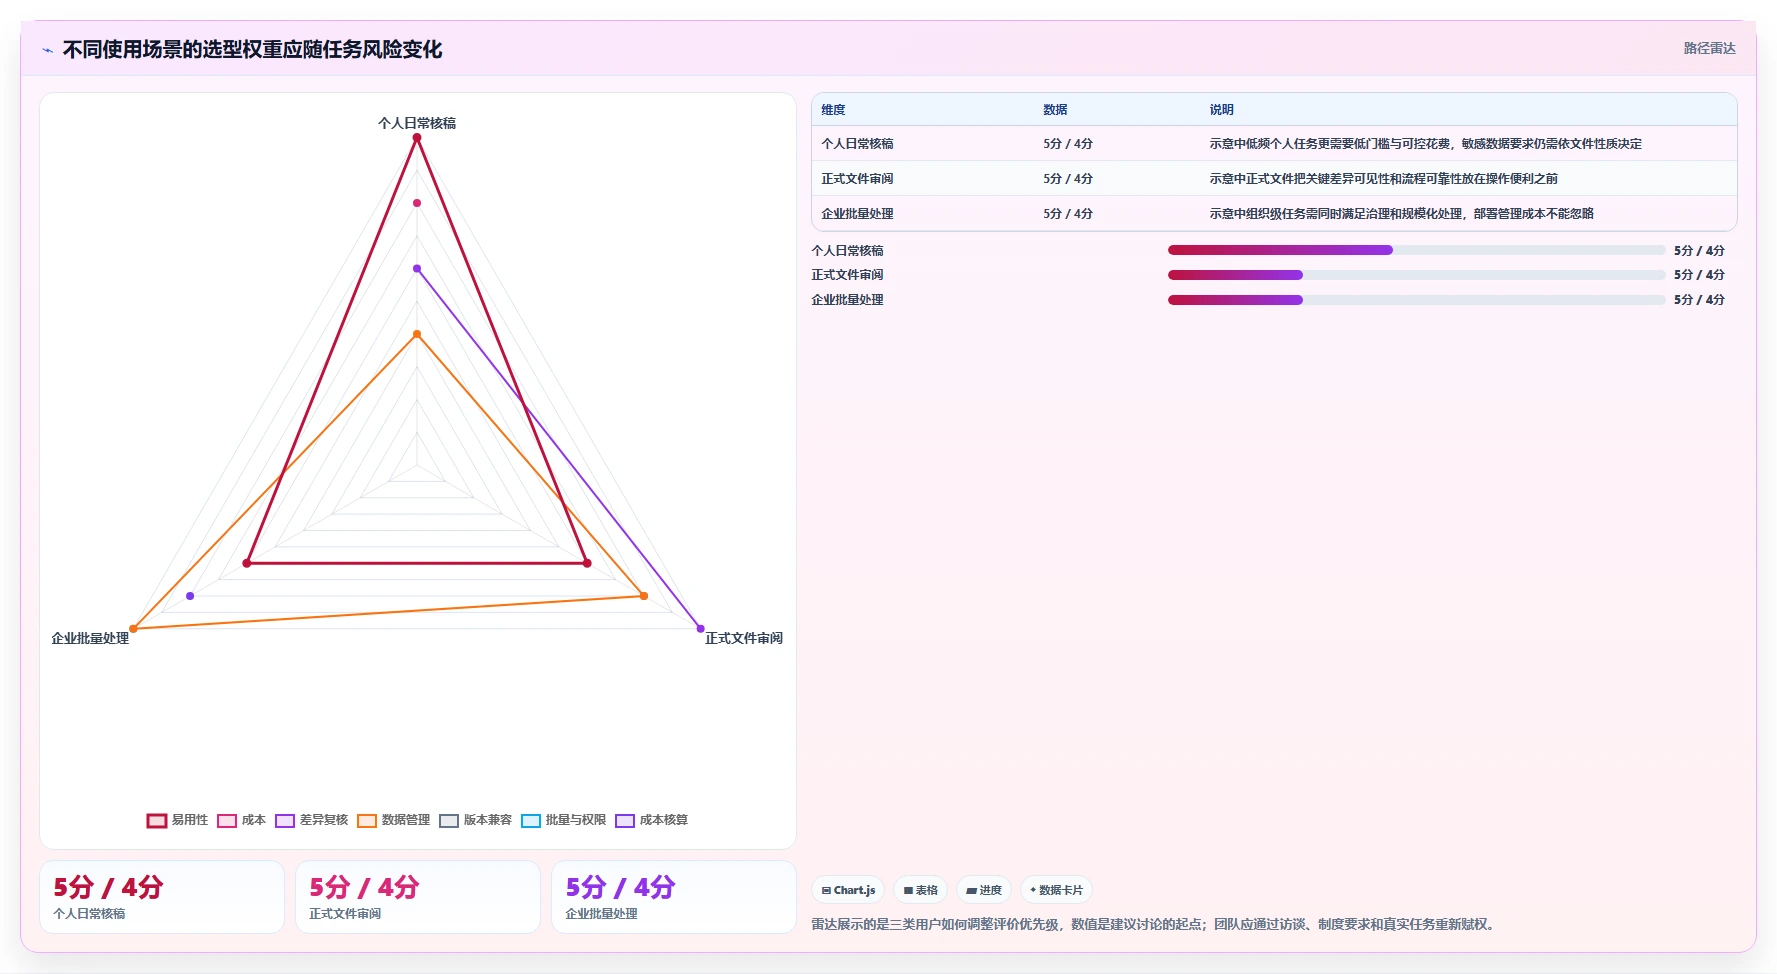Click the 数据卡片 tag chip
This screenshot has width=1777, height=974.
tap(1056, 890)
